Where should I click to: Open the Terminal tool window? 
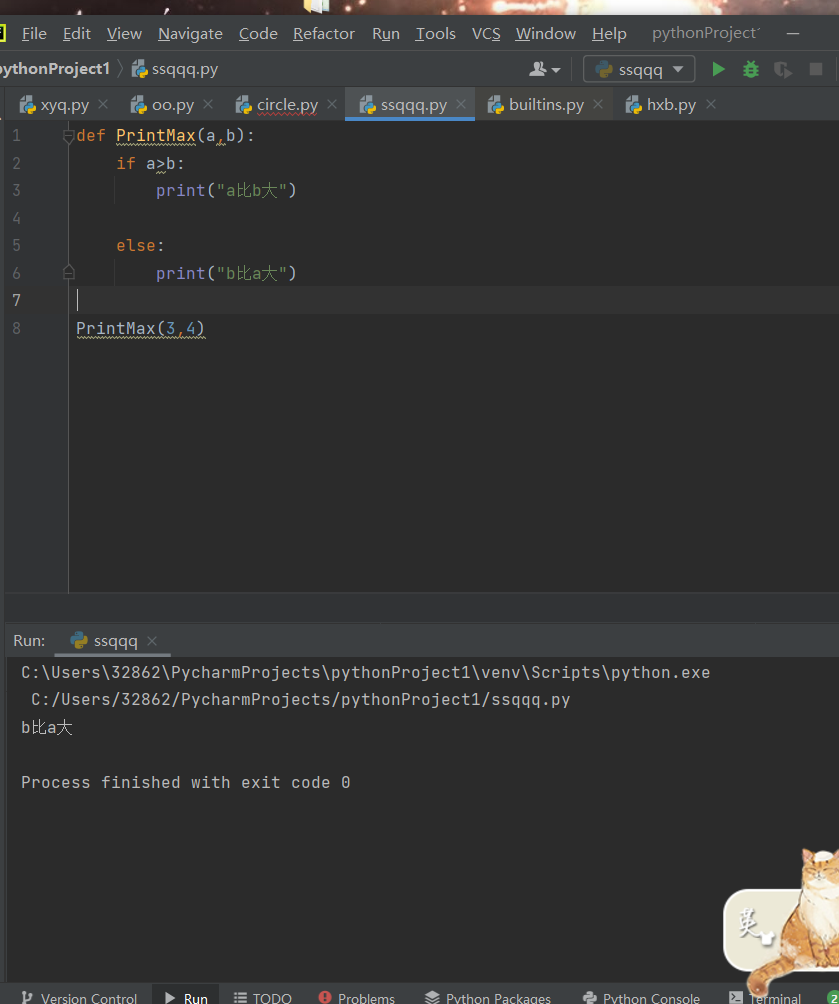(x=765, y=997)
